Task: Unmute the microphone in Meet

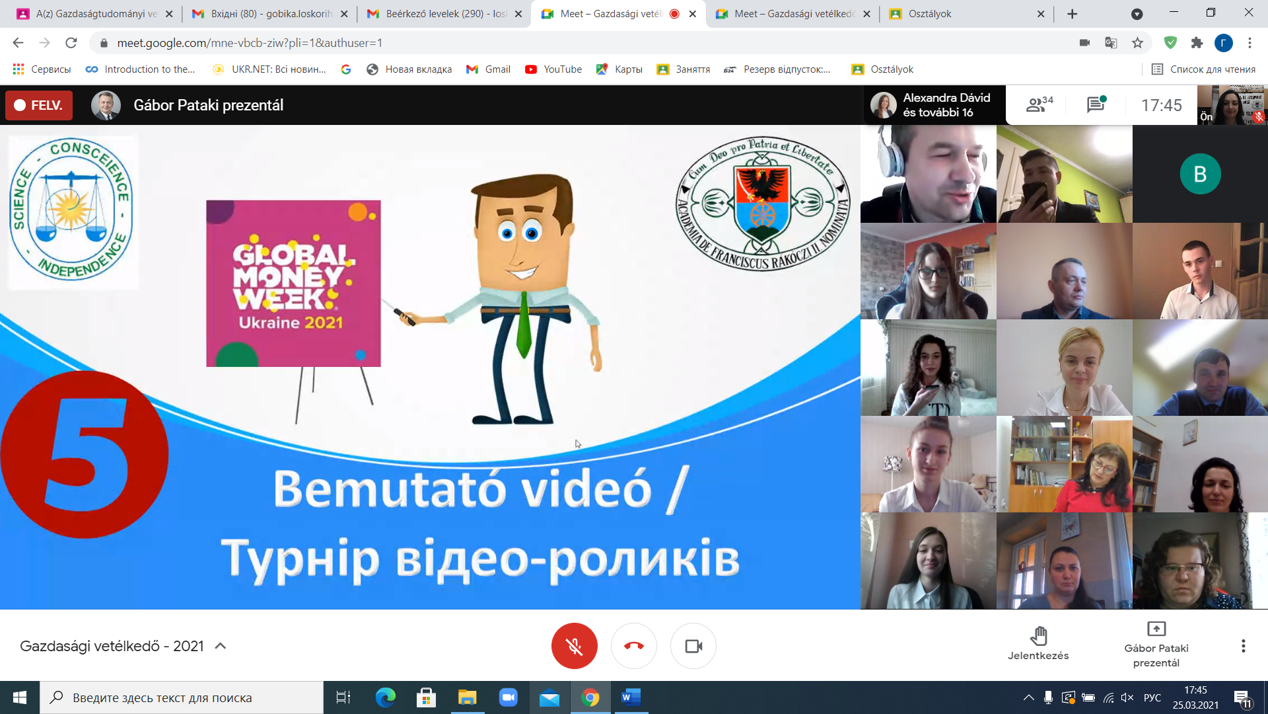Action: 574,646
